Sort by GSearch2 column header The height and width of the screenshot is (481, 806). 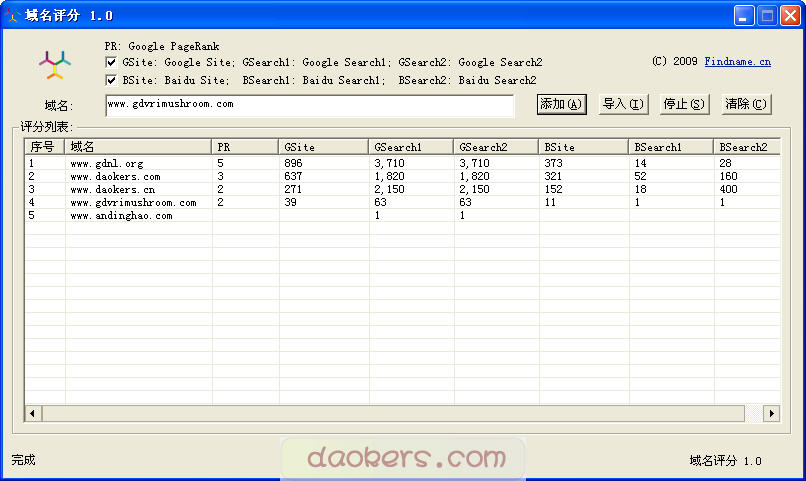496,147
